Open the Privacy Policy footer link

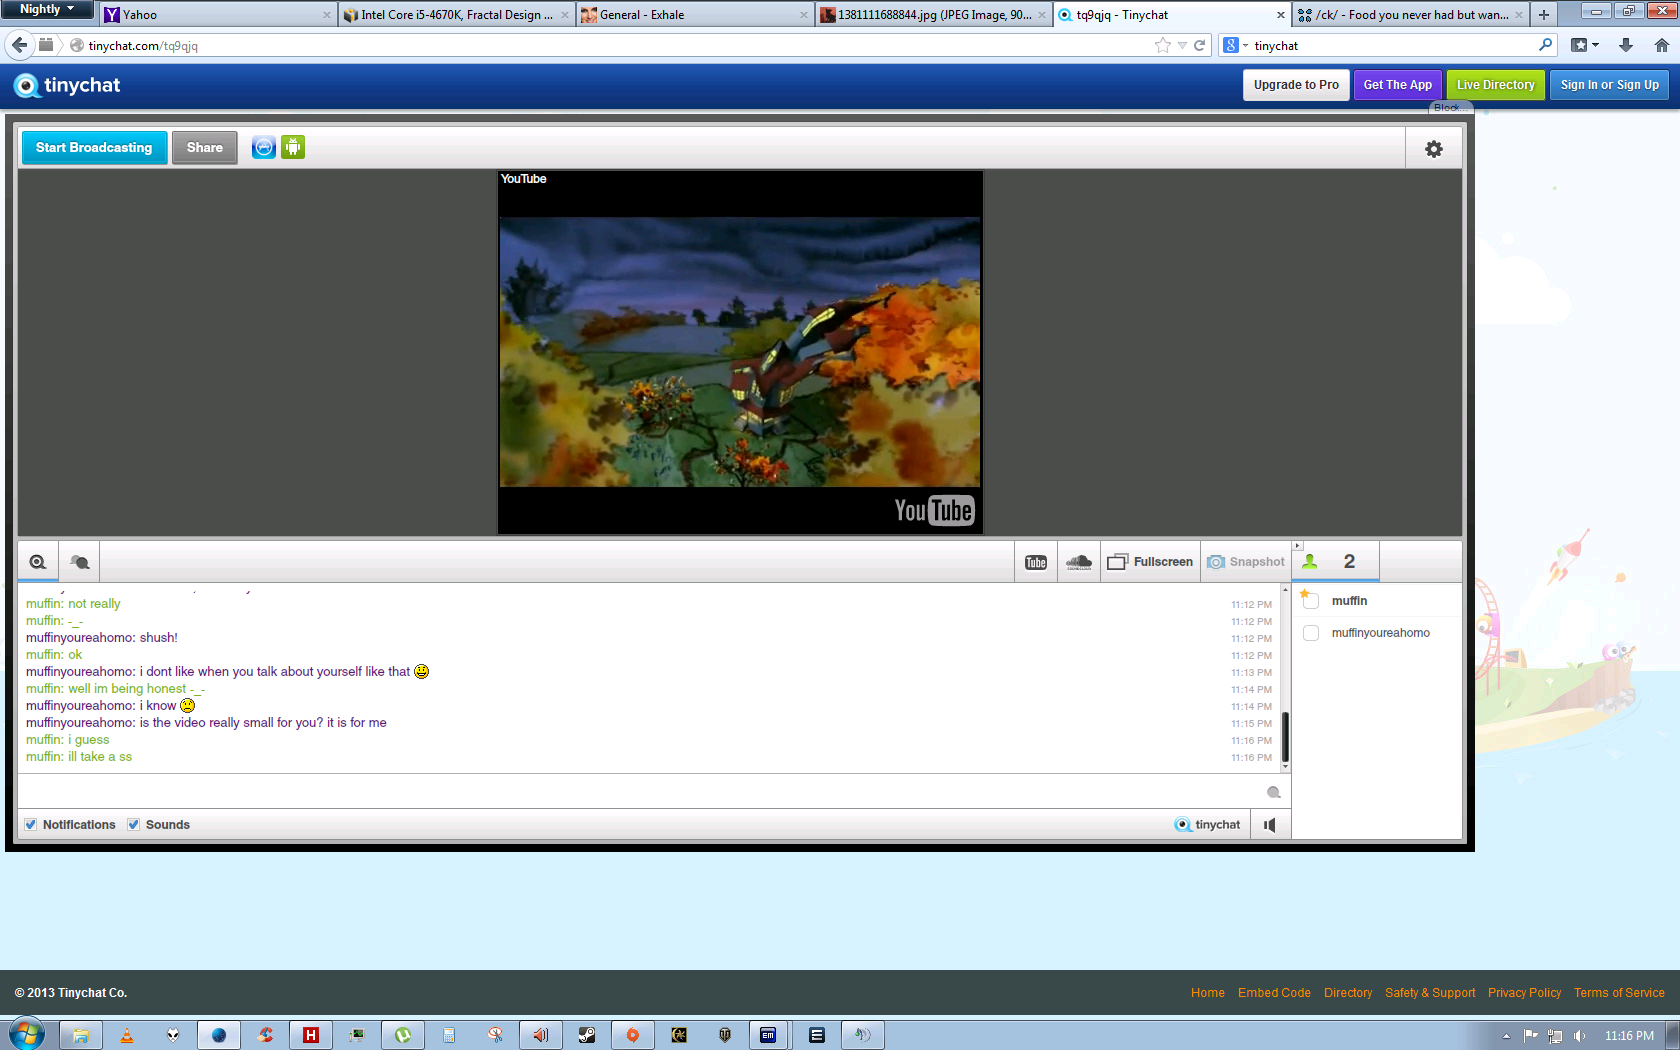coord(1524,993)
